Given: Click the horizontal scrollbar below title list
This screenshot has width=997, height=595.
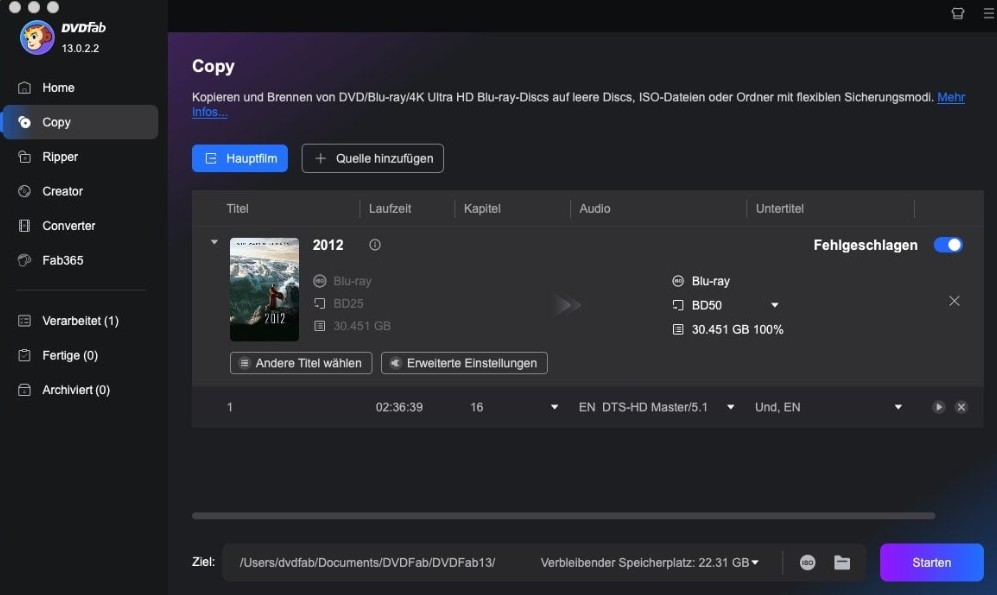Looking at the screenshot, I should tap(563, 516).
